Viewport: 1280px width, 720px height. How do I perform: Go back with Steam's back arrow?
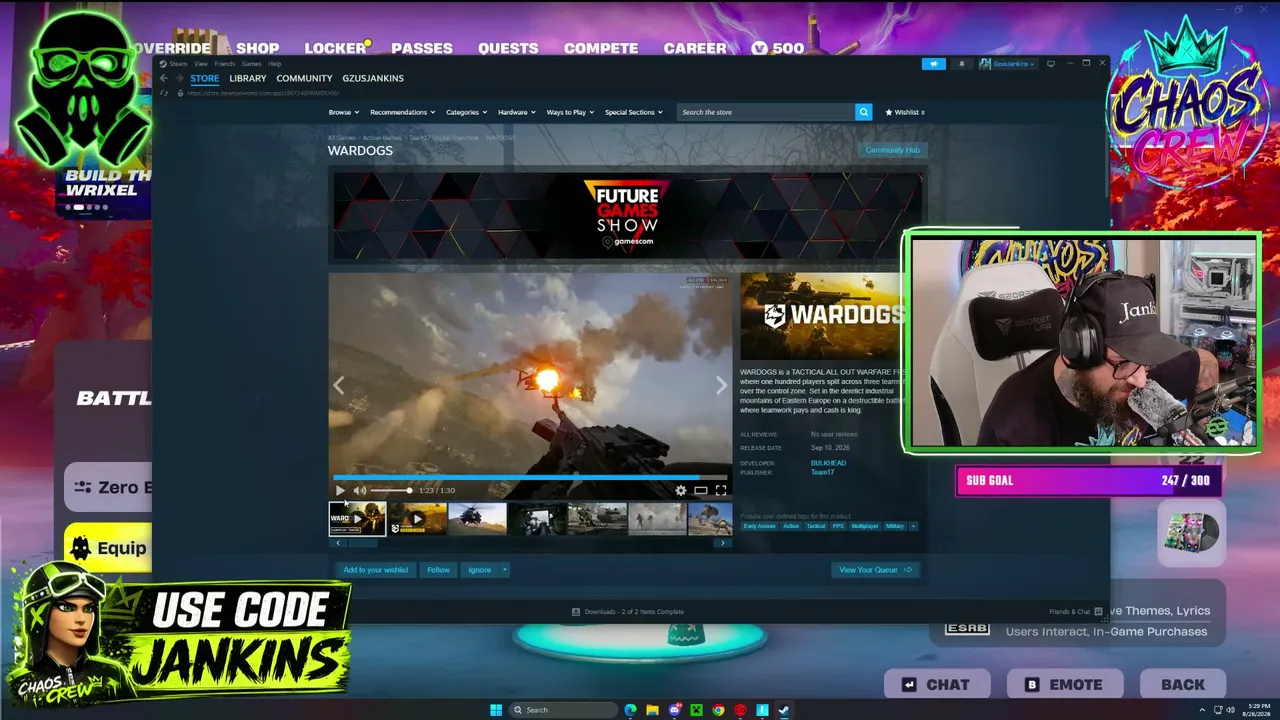(x=164, y=78)
